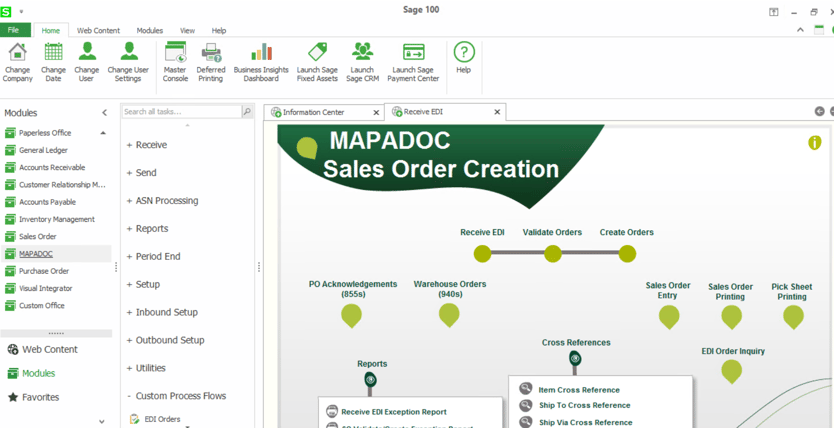The image size is (834, 428).
Task: Click the Receive EDI flow node
Action: (482, 254)
